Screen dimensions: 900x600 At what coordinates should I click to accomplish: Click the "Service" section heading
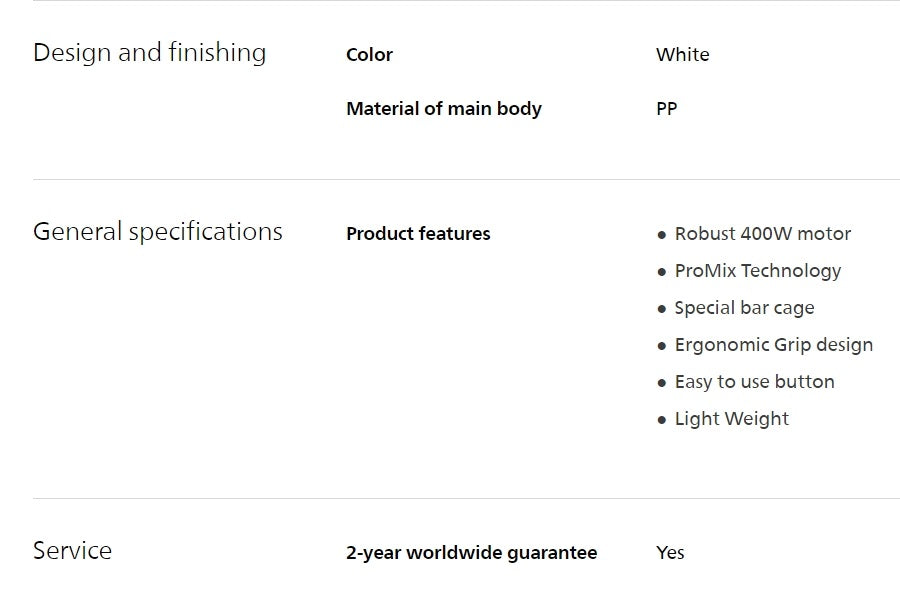[72, 551]
